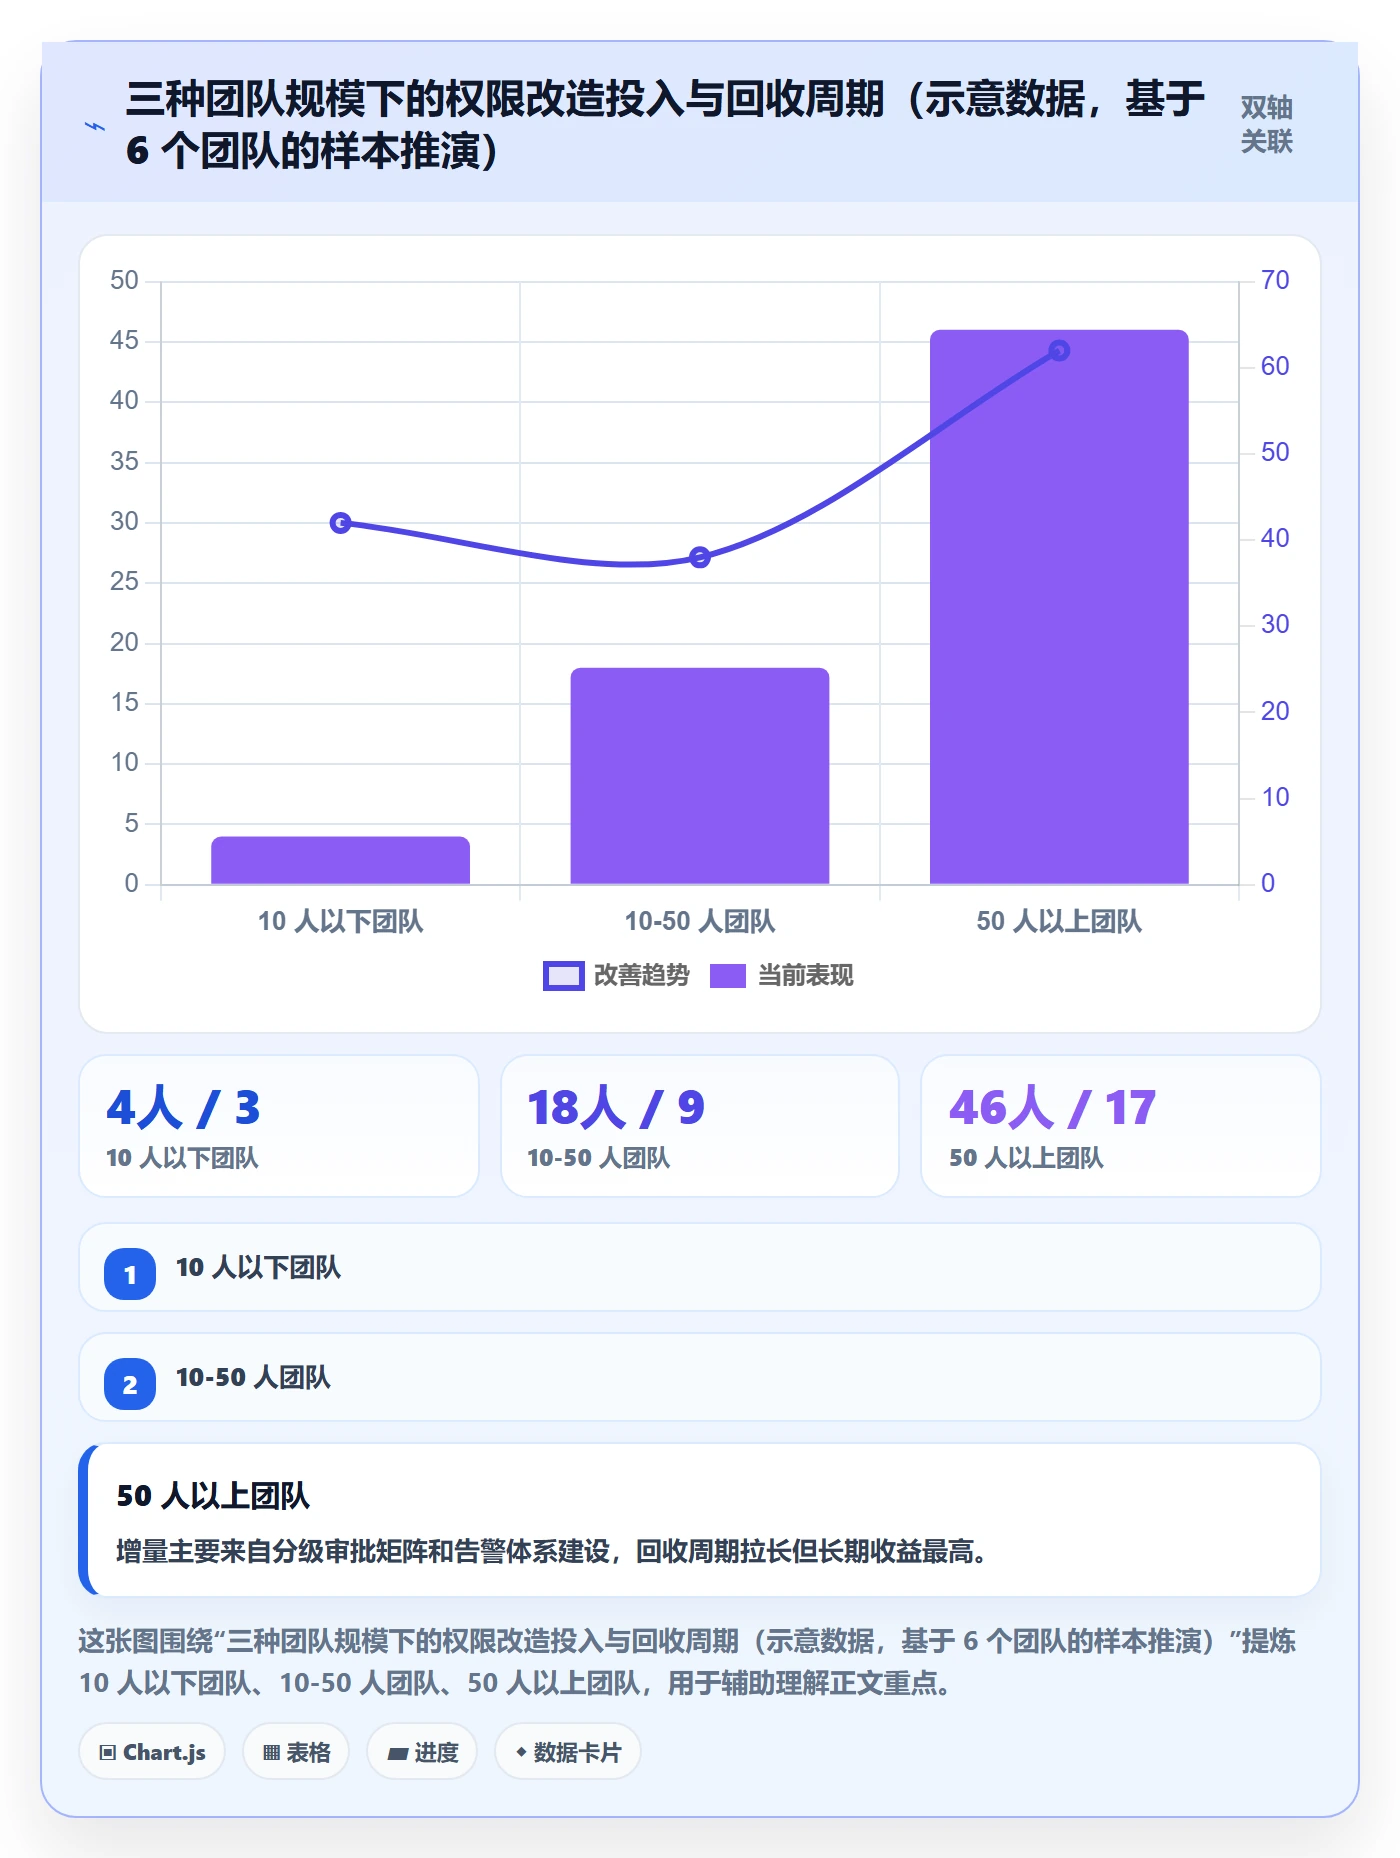Toggle the 当前表现 legend swatch
Image resolution: width=1400 pixels, height=1858 pixels.
point(728,976)
